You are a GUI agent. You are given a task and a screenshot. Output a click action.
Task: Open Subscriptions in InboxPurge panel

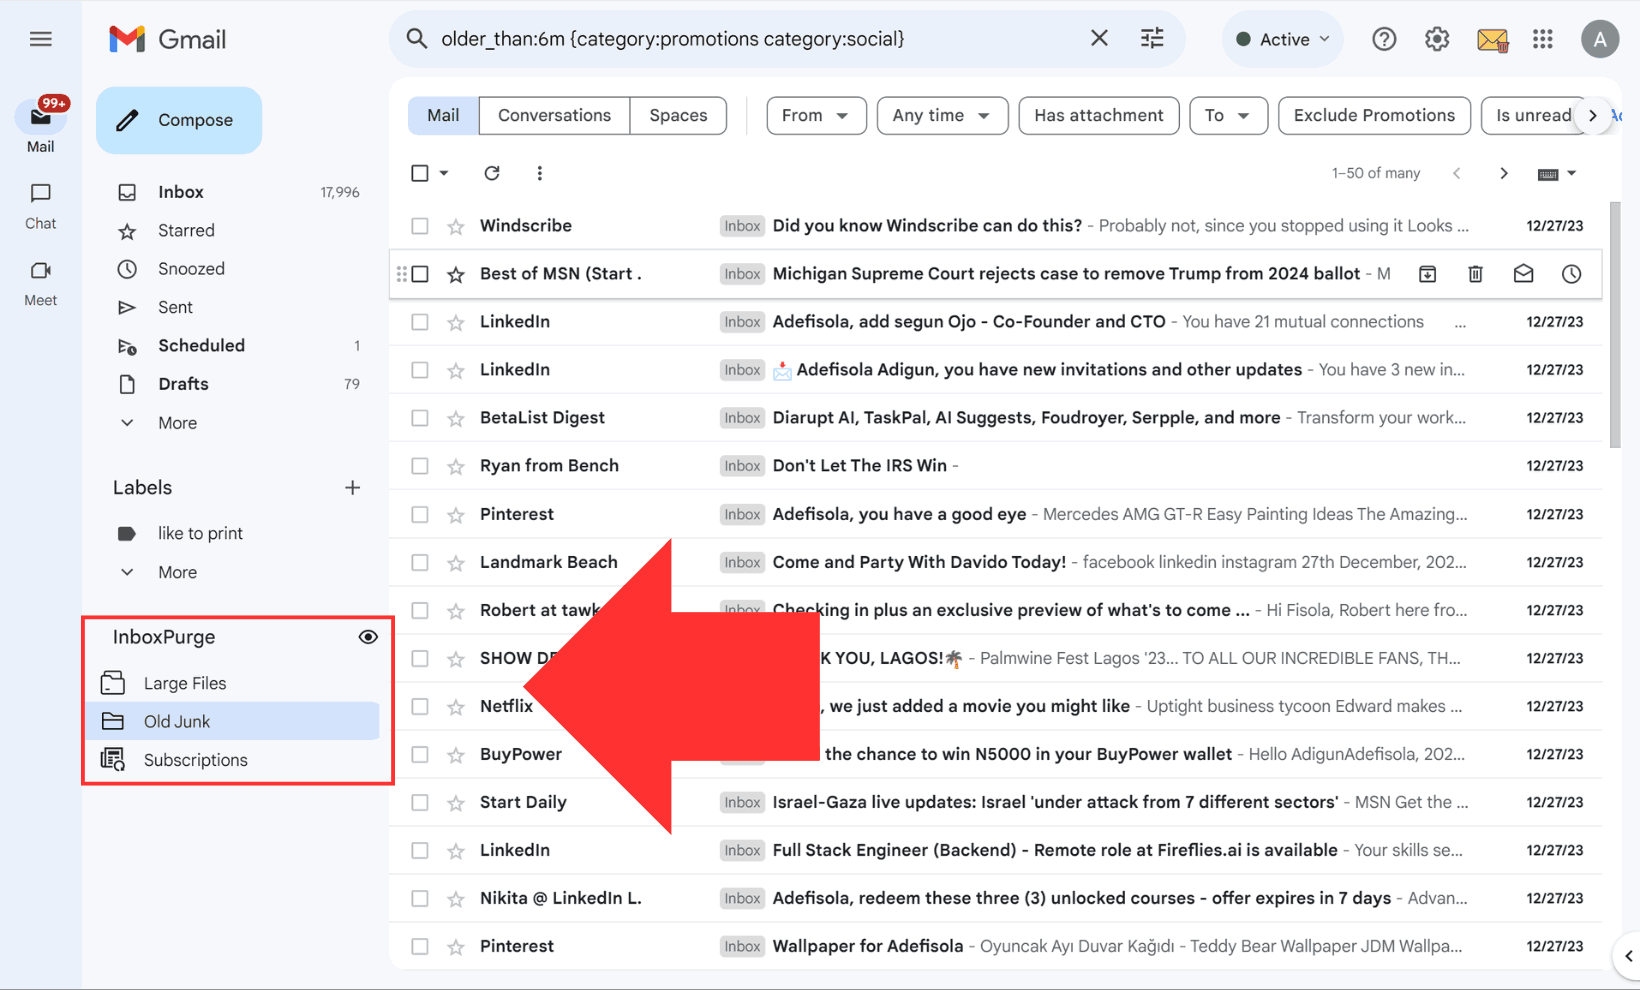tap(195, 759)
